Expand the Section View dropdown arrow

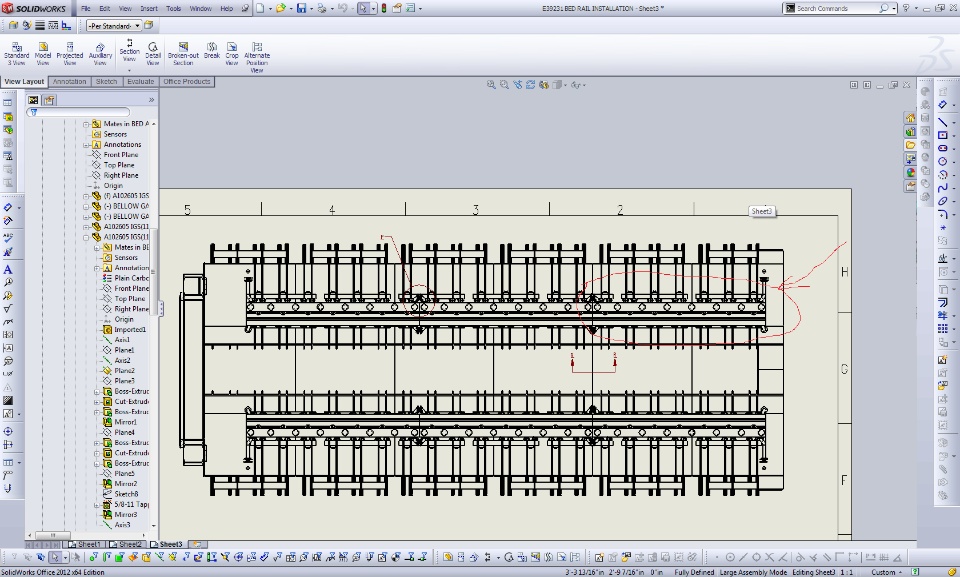tap(129, 71)
